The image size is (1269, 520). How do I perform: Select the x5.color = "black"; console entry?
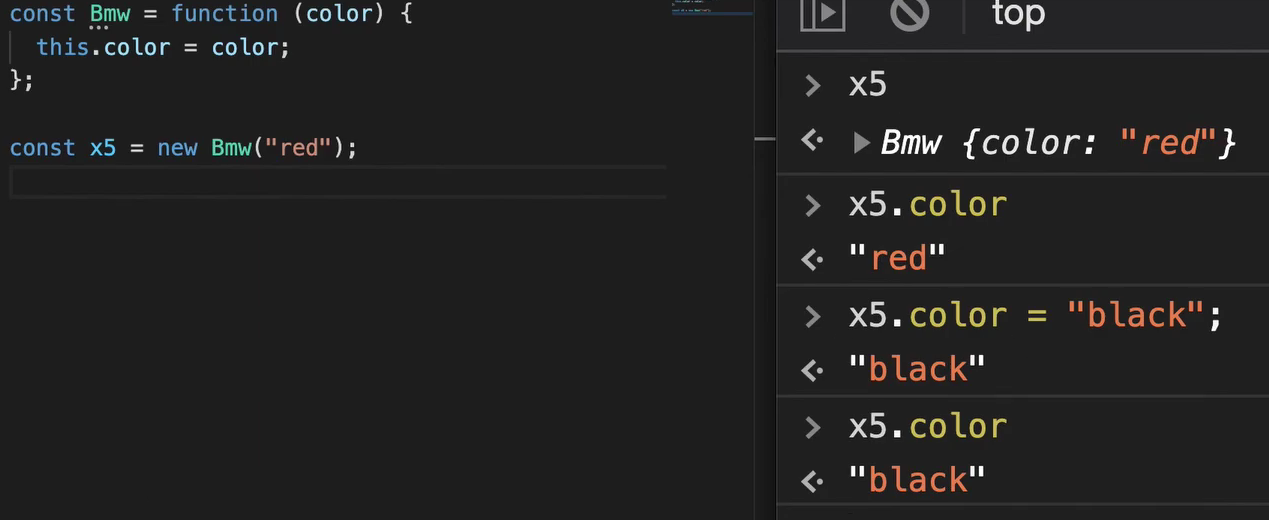point(1036,316)
